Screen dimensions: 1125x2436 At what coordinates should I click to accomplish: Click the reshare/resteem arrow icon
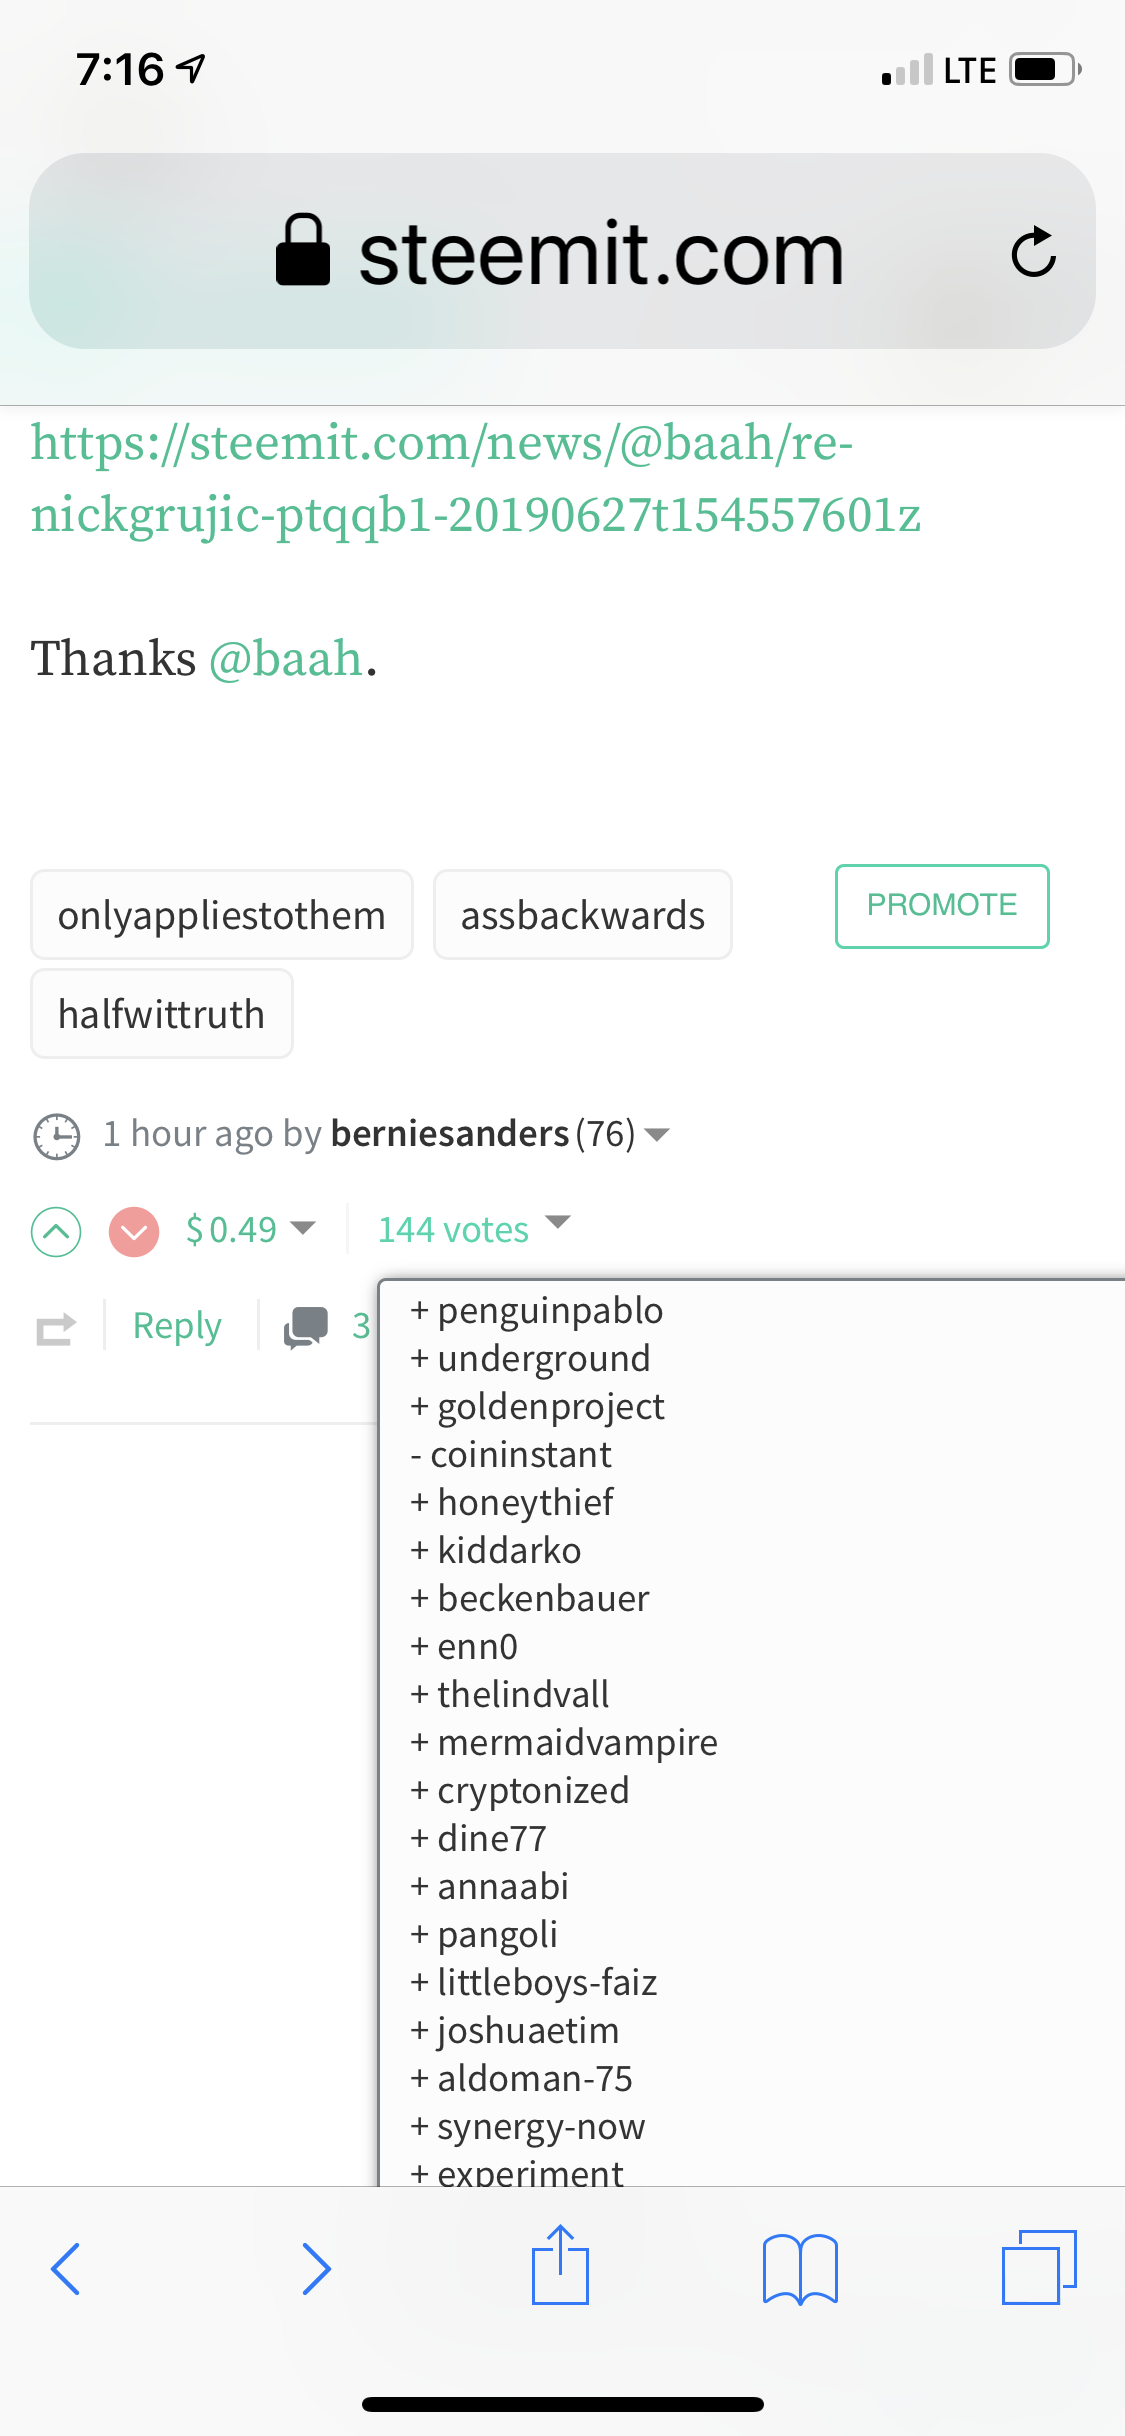[x=55, y=1327]
